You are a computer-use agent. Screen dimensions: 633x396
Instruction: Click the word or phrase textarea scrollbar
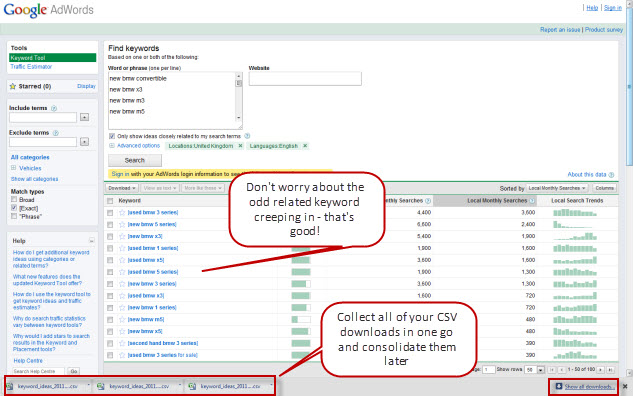click(x=239, y=97)
